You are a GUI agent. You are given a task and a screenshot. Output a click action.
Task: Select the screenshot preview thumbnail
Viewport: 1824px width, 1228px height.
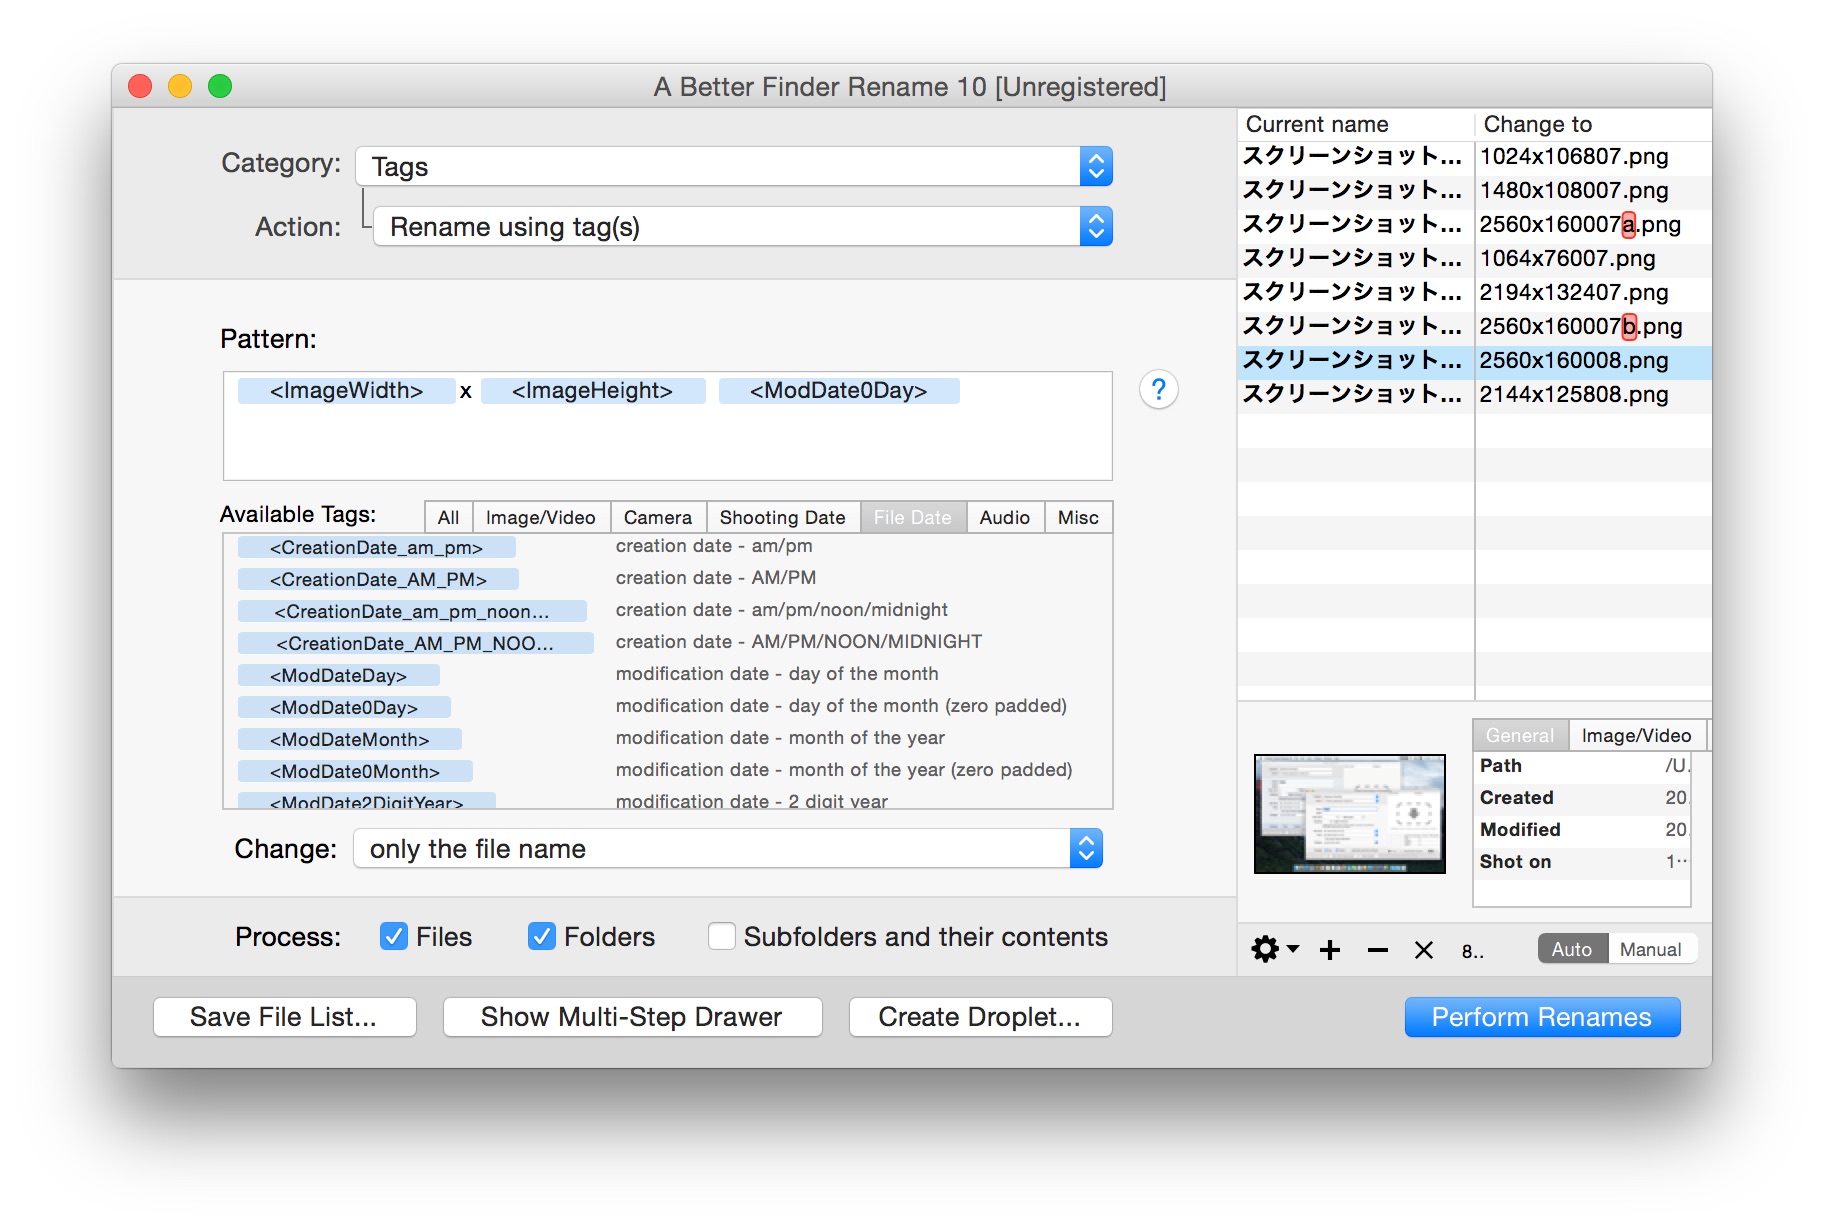tap(1350, 814)
